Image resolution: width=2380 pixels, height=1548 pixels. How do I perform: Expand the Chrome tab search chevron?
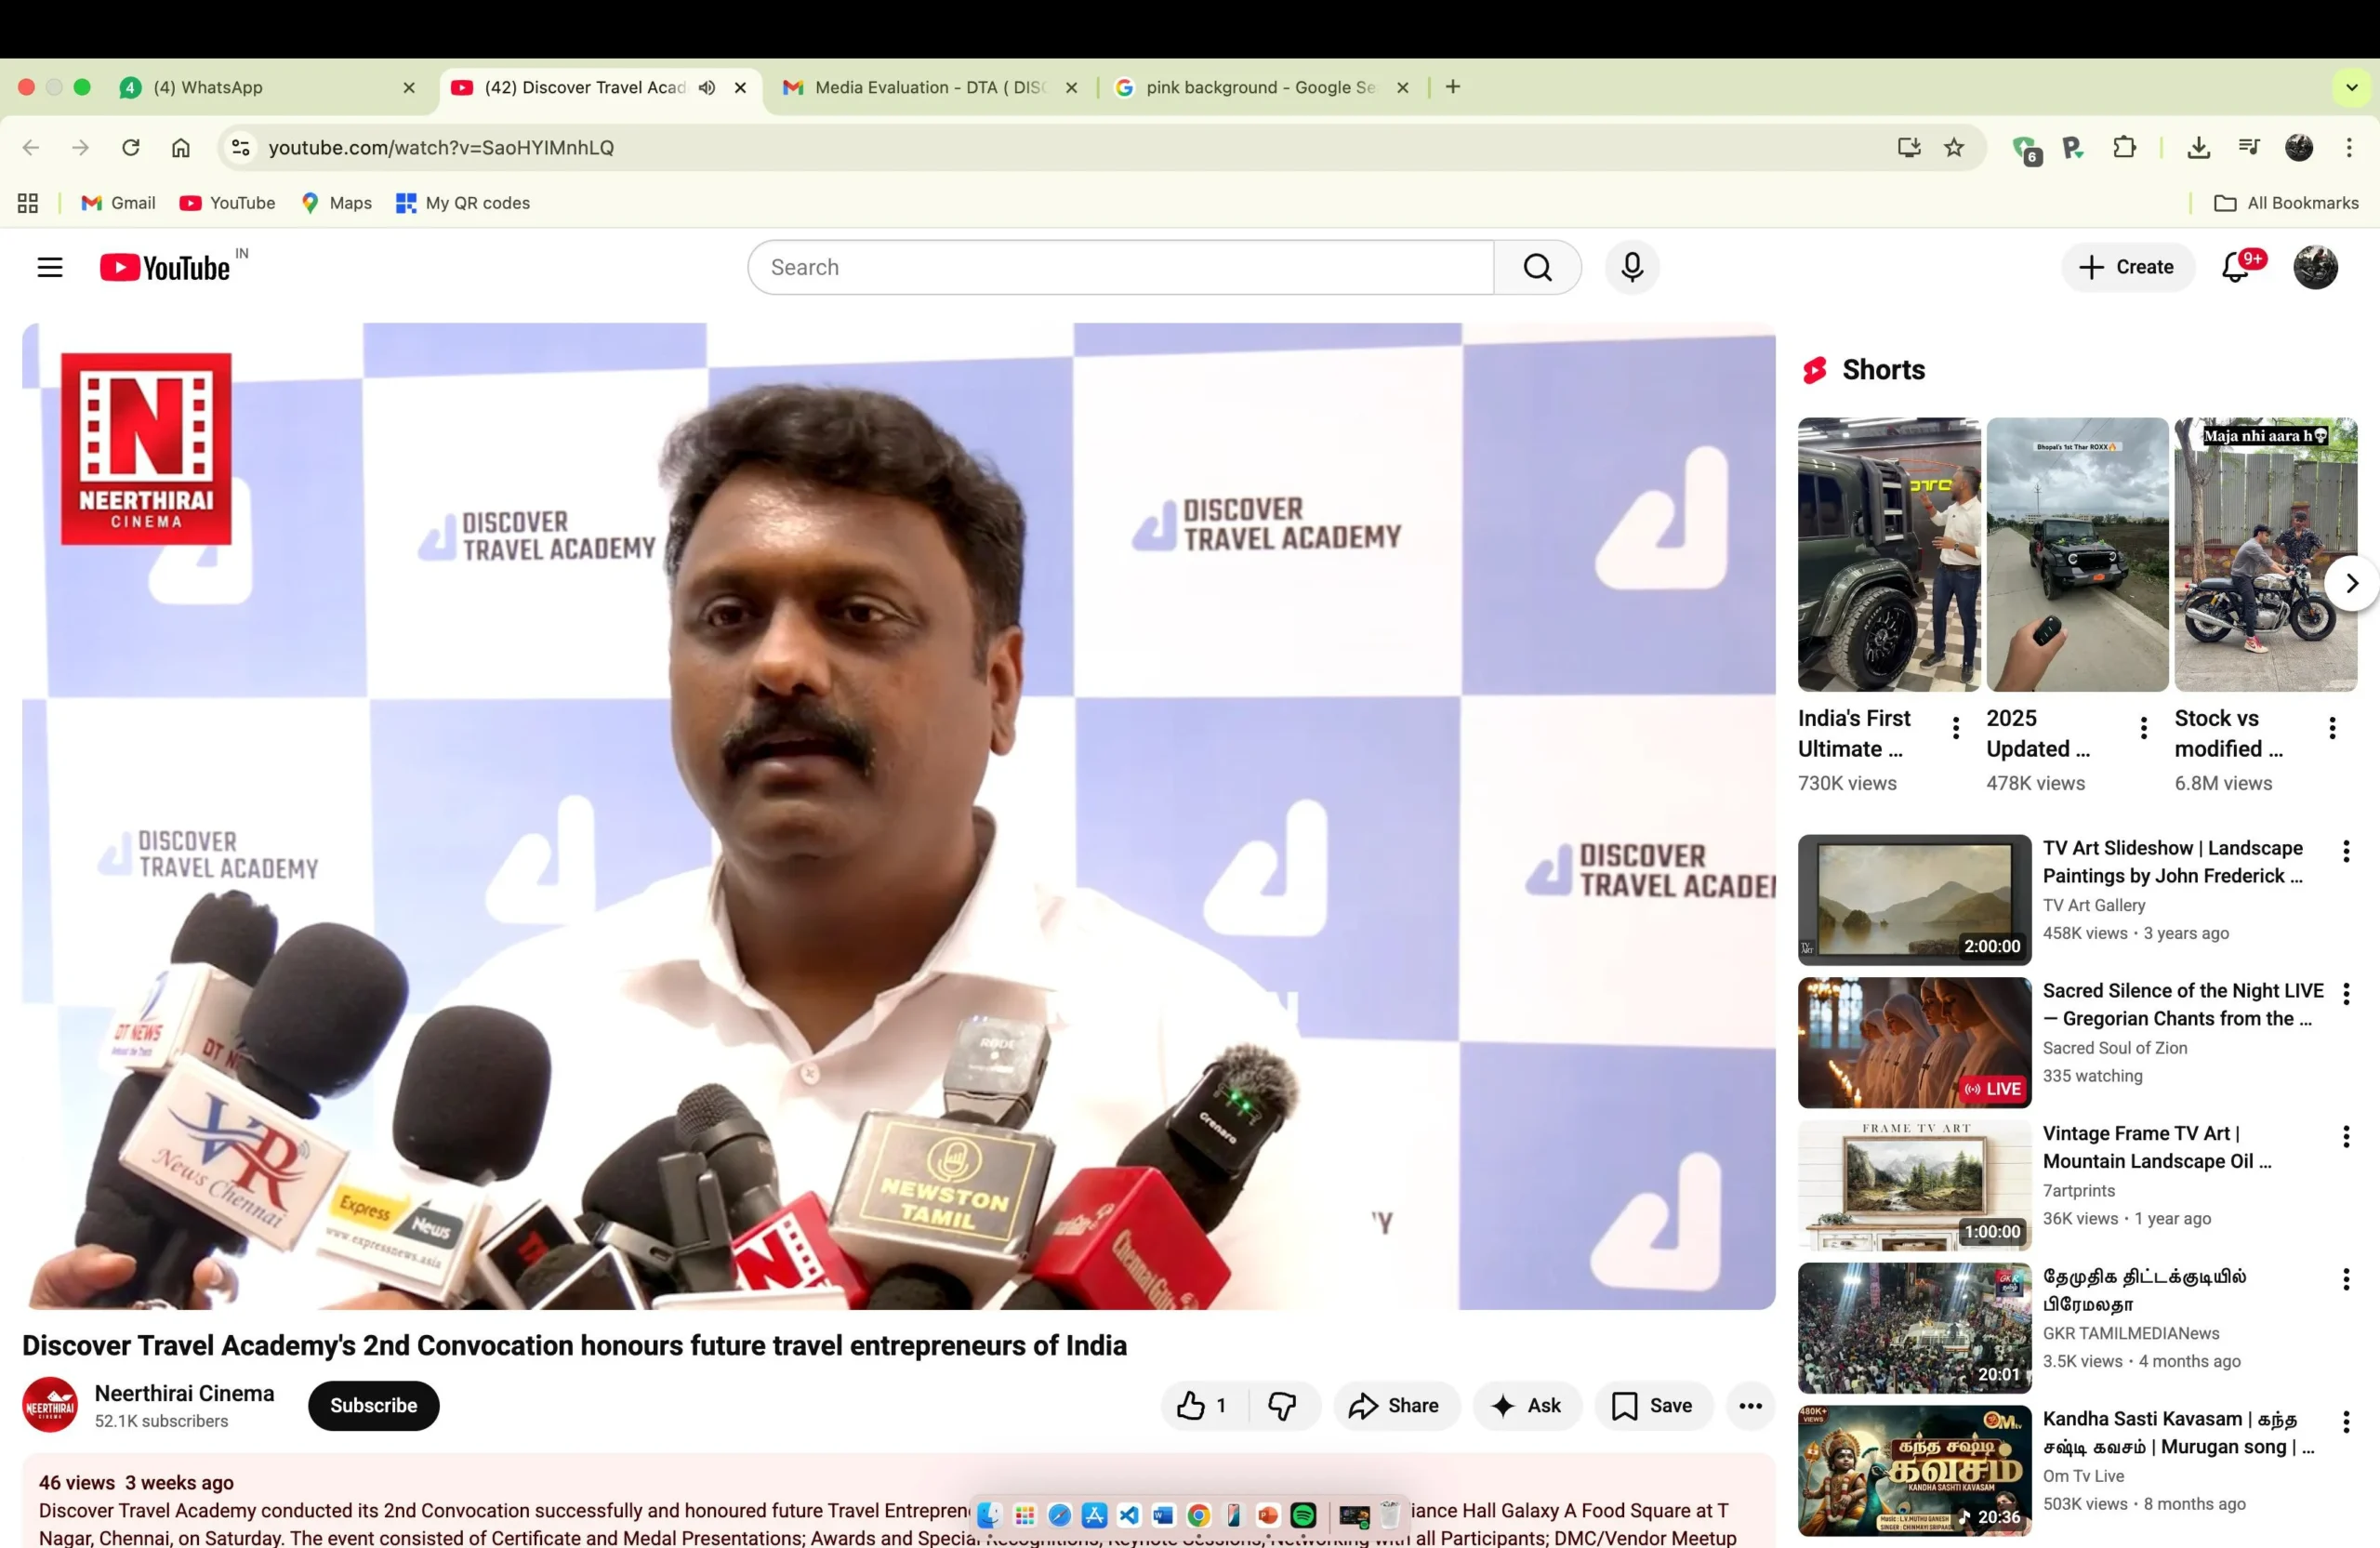2351,88
